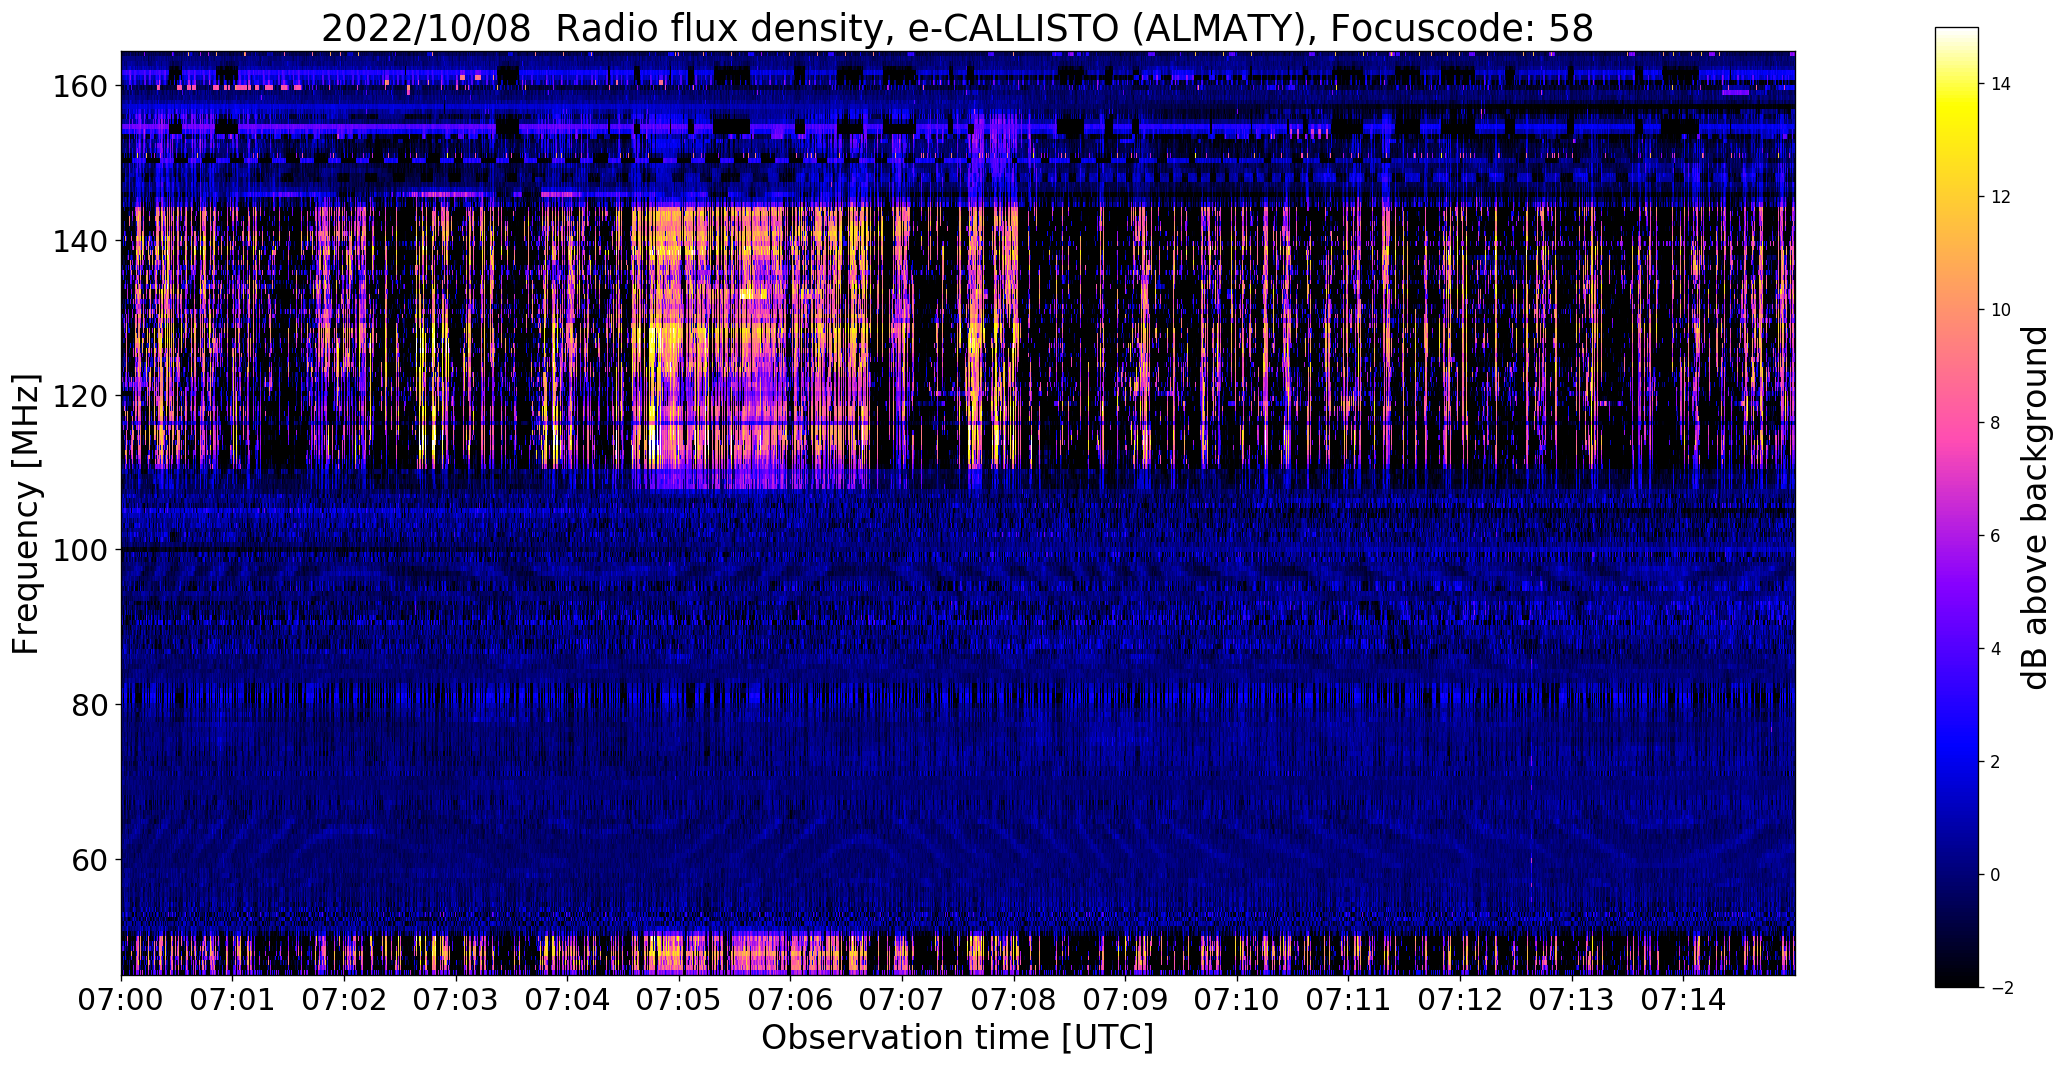Click the 07:03 time tick label
Screen dimensions: 2066x1067
[456, 1000]
